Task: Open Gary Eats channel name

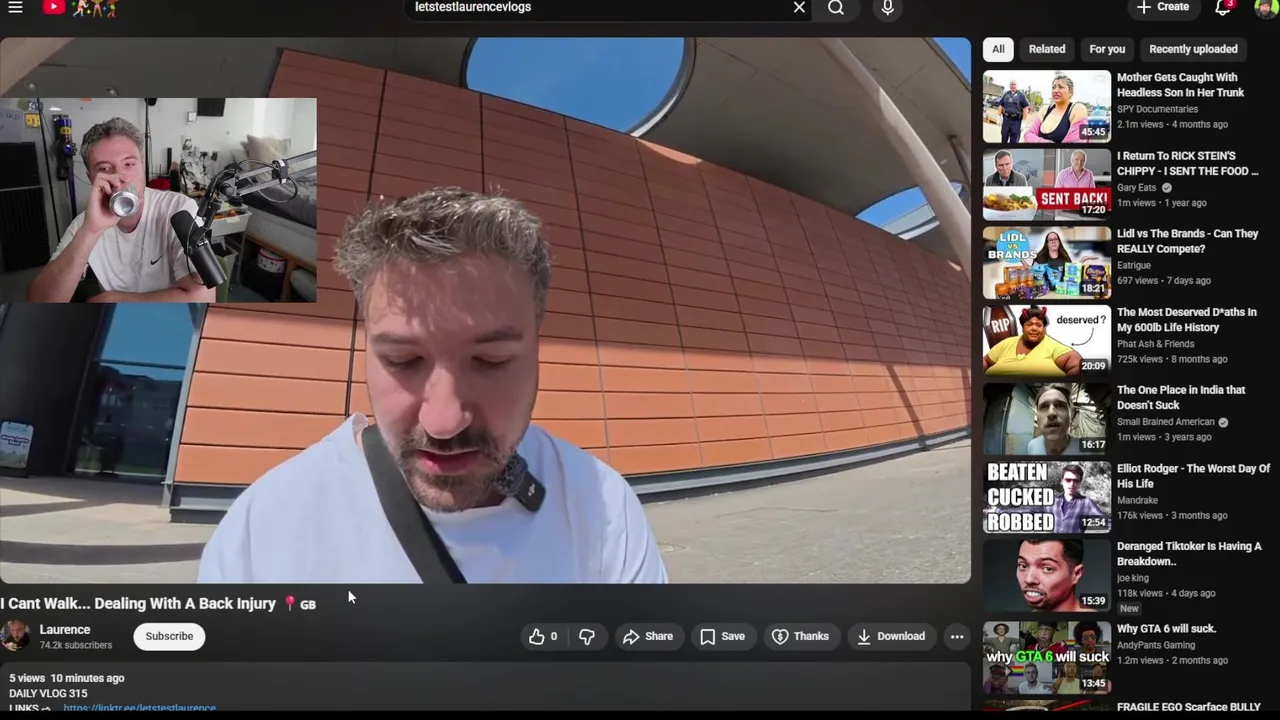Action: pos(1137,187)
